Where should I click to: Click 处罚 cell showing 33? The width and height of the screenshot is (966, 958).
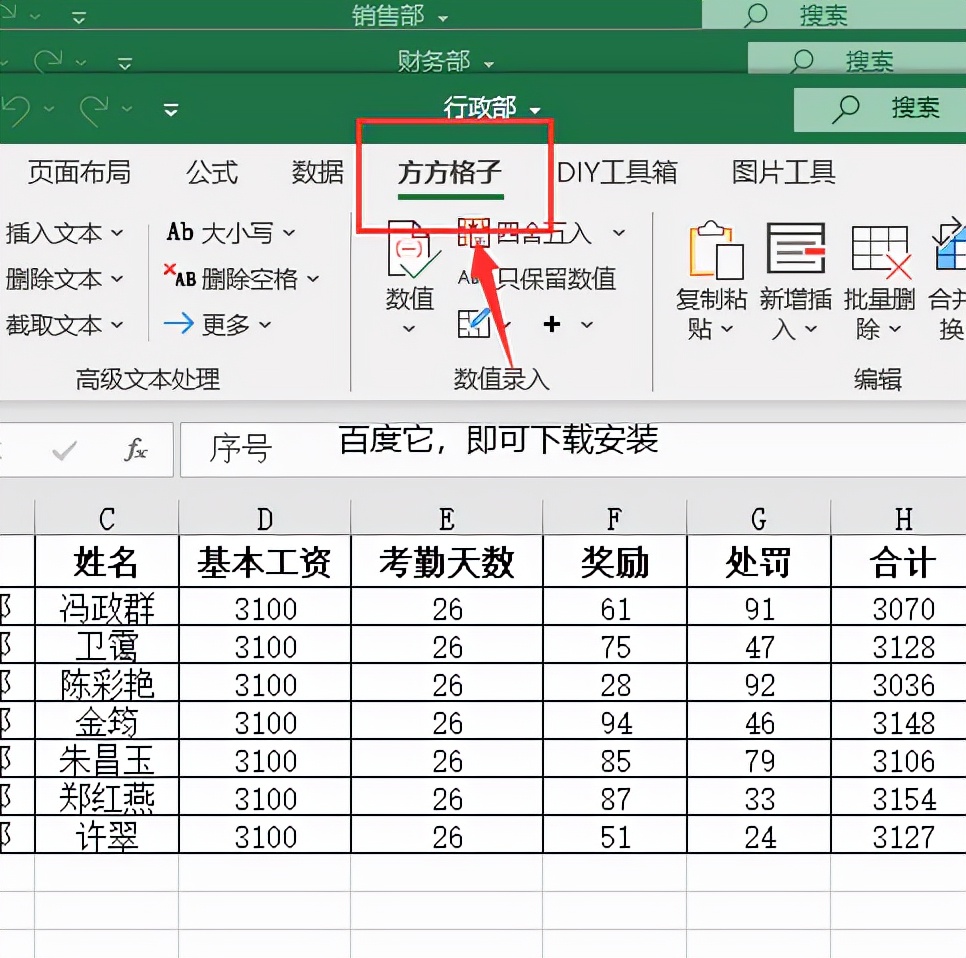click(759, 797)
